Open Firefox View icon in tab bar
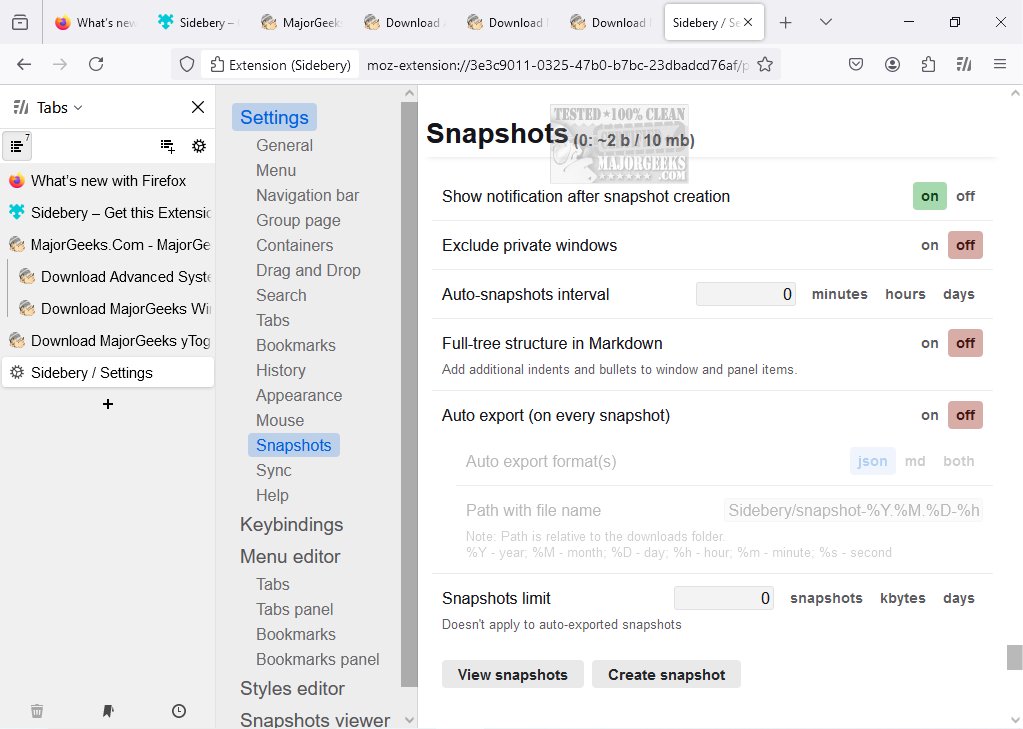 point(20,22)
